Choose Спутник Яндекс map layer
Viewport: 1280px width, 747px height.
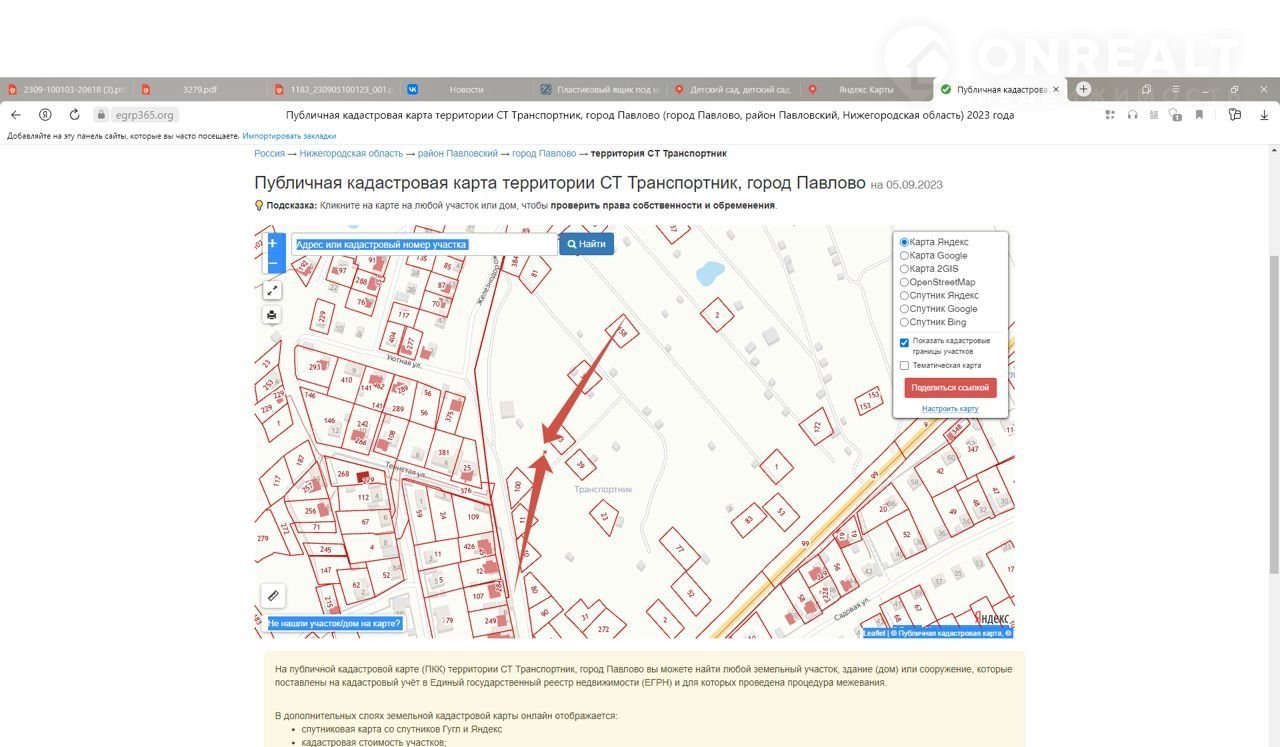(905, 296)
